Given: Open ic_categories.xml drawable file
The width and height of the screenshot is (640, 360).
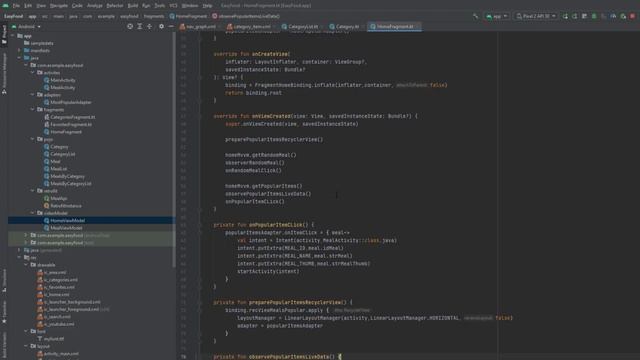Looking at the screenshot, I should click(x=58, y=280).
